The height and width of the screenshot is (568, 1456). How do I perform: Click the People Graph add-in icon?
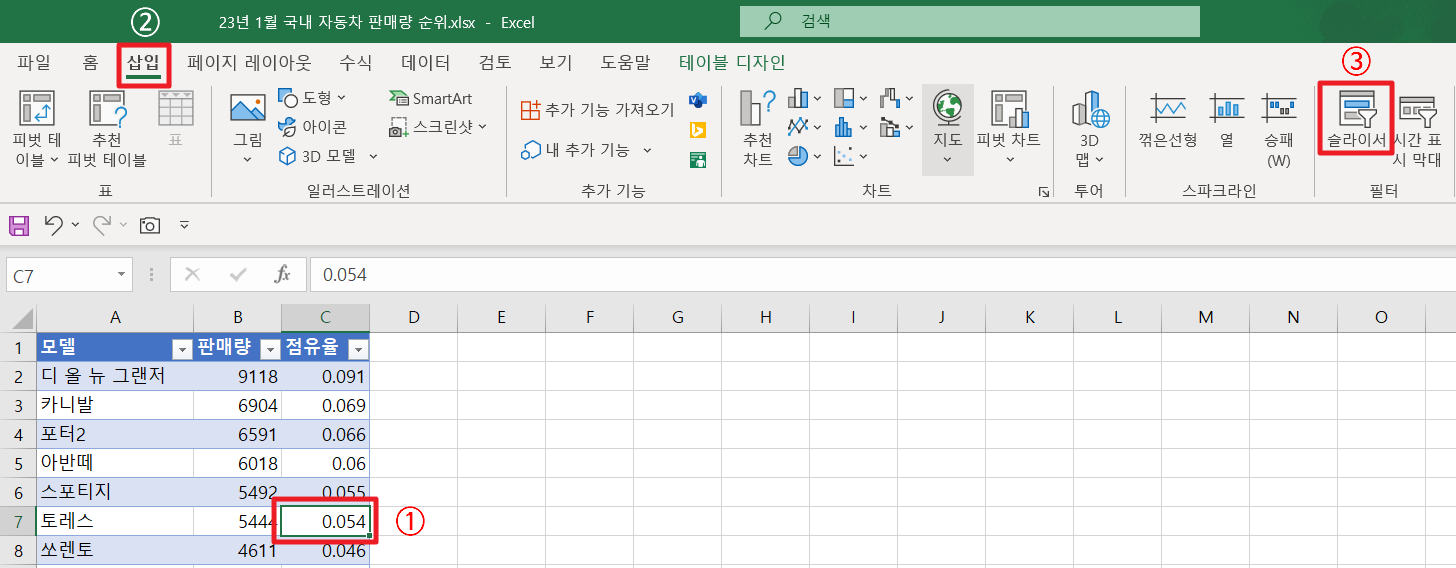click(698, 160)
